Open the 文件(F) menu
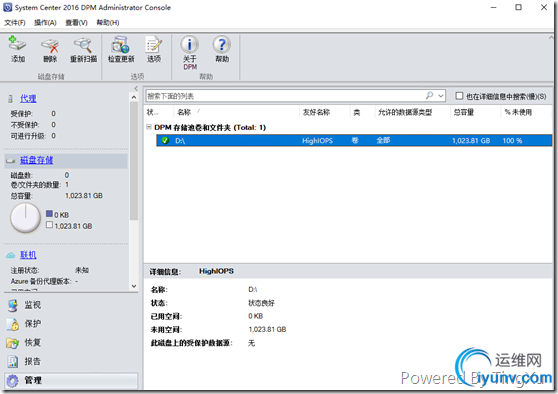The width and height of the screenshot is (558, 394). click(x=15, y=22)
